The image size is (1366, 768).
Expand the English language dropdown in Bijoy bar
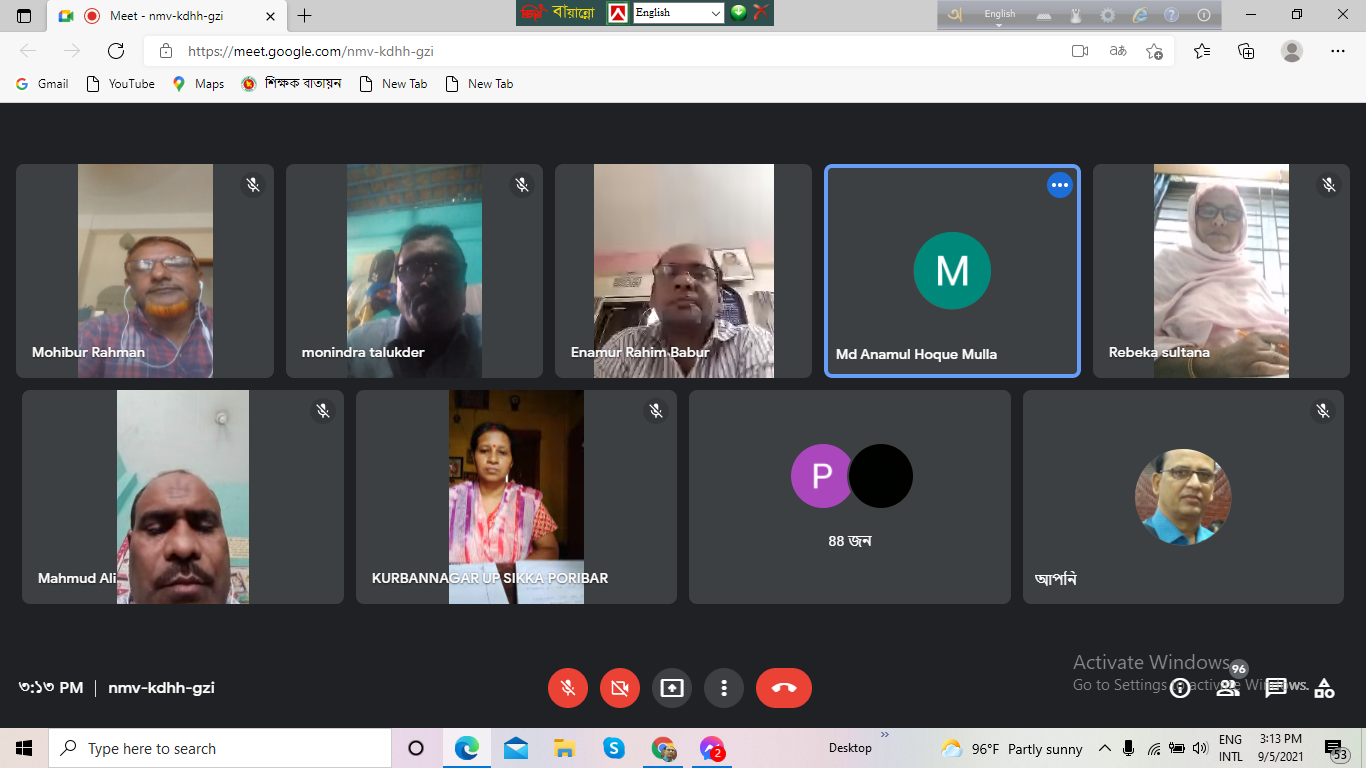(x=678, y=13)
